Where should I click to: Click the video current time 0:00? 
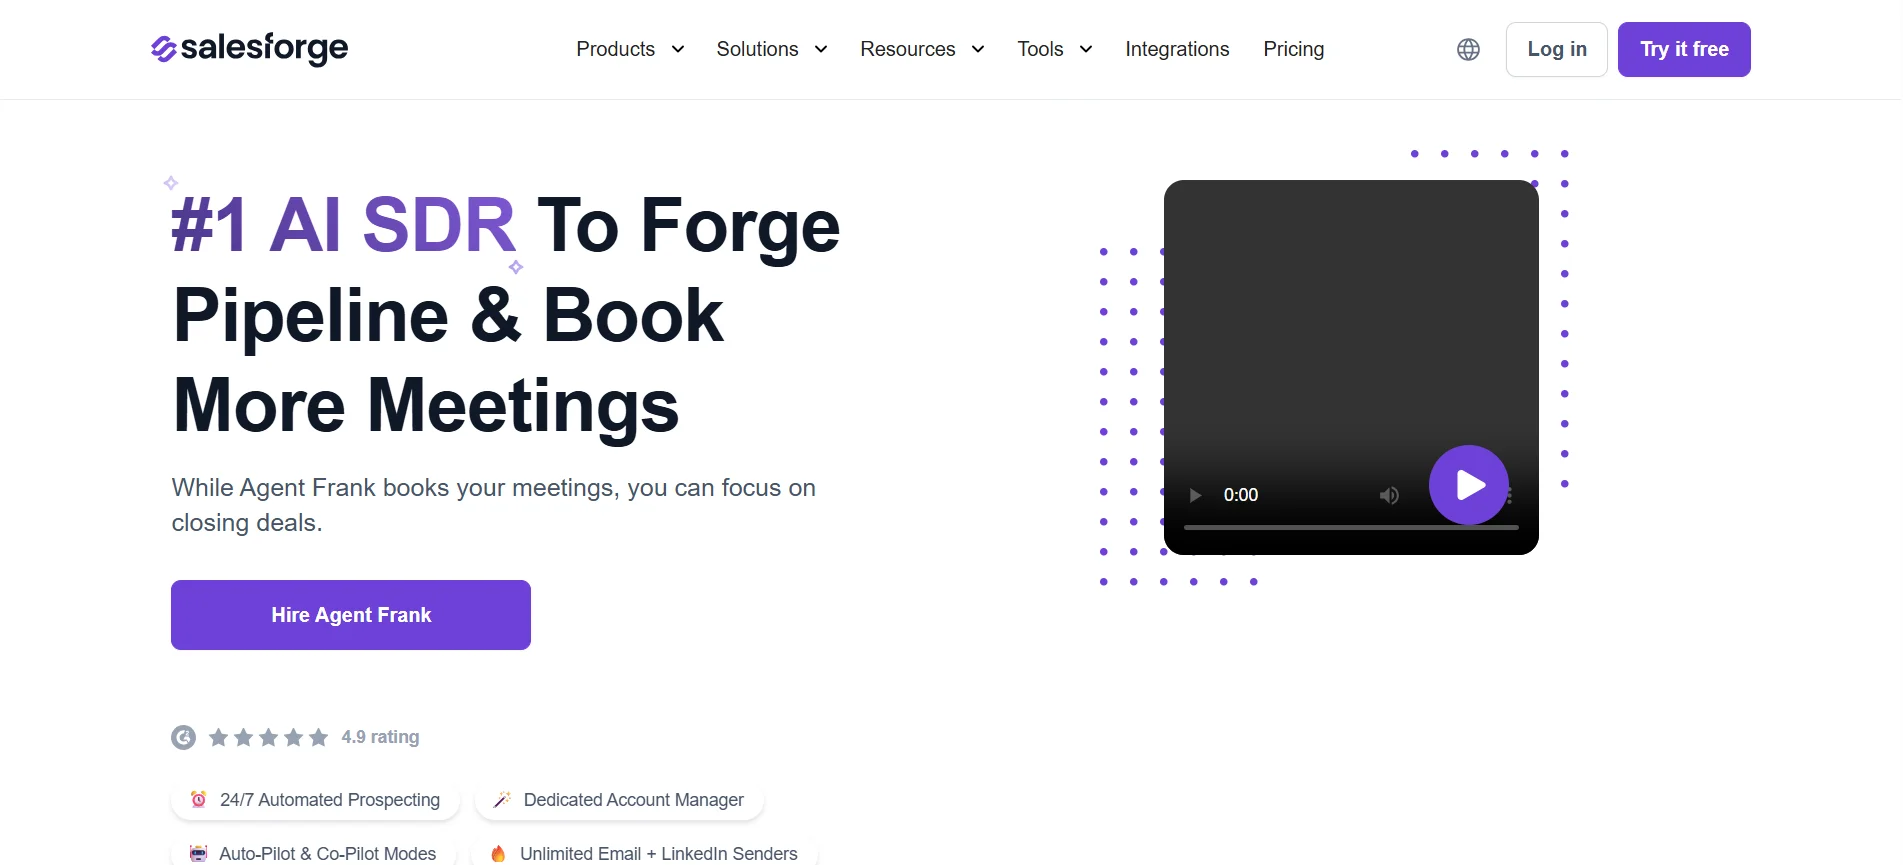(1241, 495)
